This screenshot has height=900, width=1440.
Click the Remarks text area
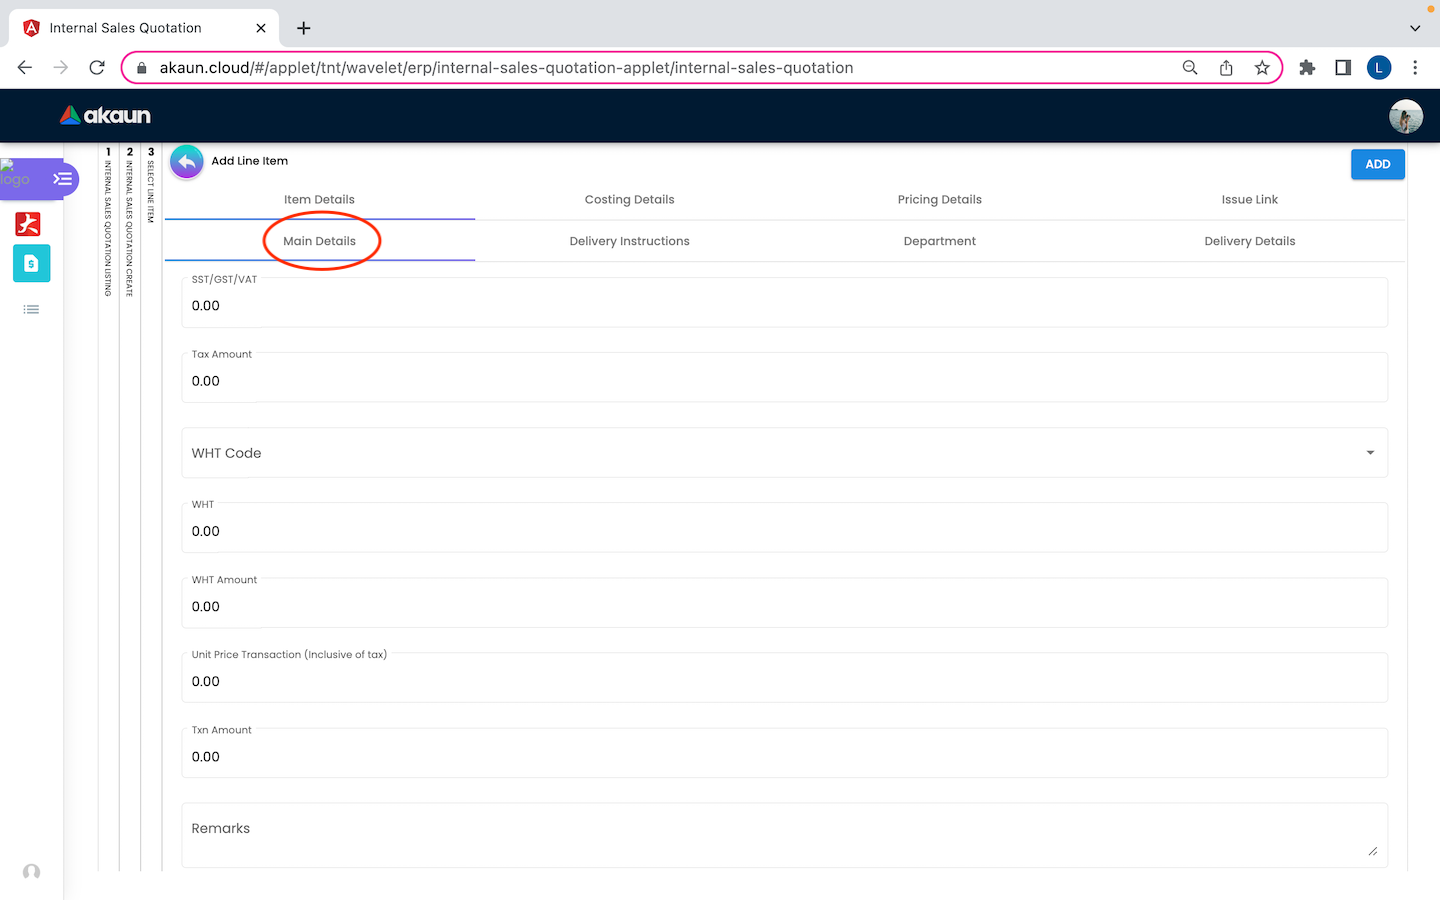click(785, 835)
